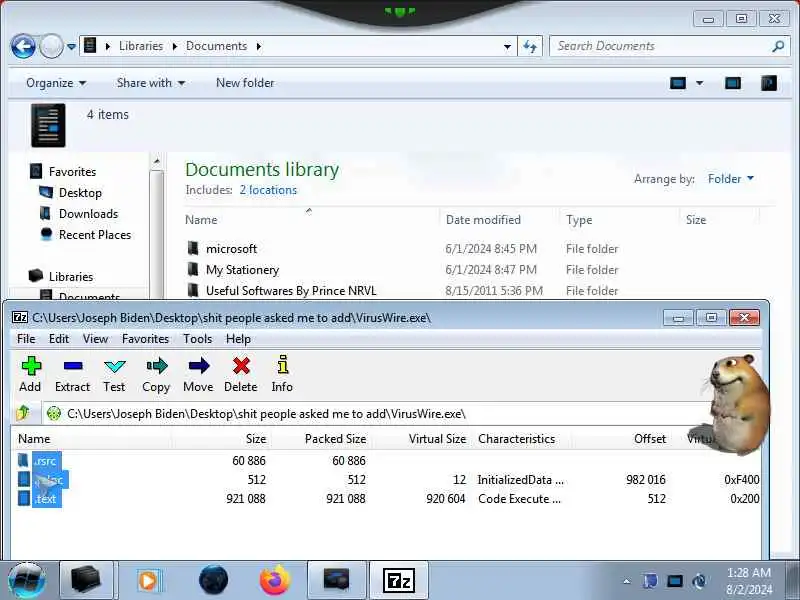Sort 7-Zip list by Offset column

point(649,439)
